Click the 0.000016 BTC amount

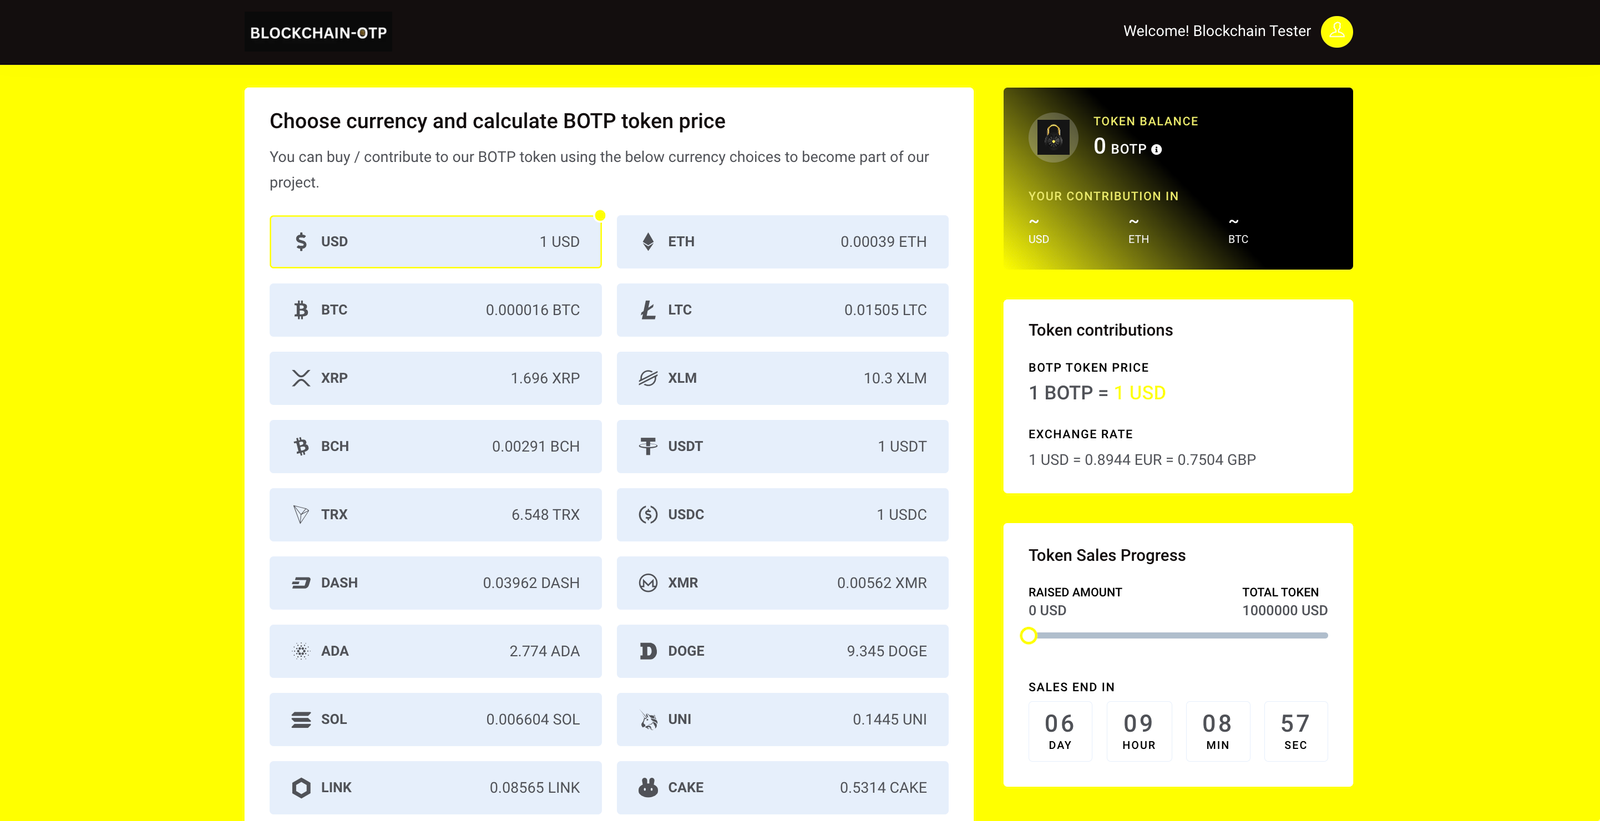click(x=533, y=310)
